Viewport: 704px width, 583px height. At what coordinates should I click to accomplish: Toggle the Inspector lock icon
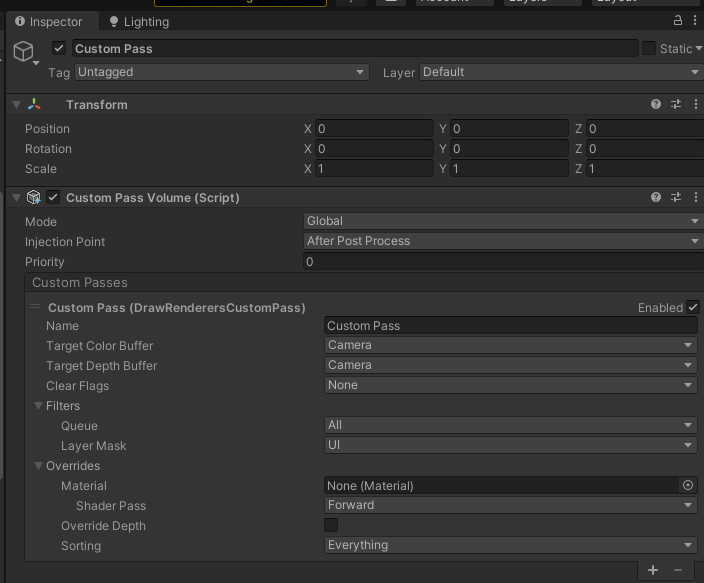(678, 20)
